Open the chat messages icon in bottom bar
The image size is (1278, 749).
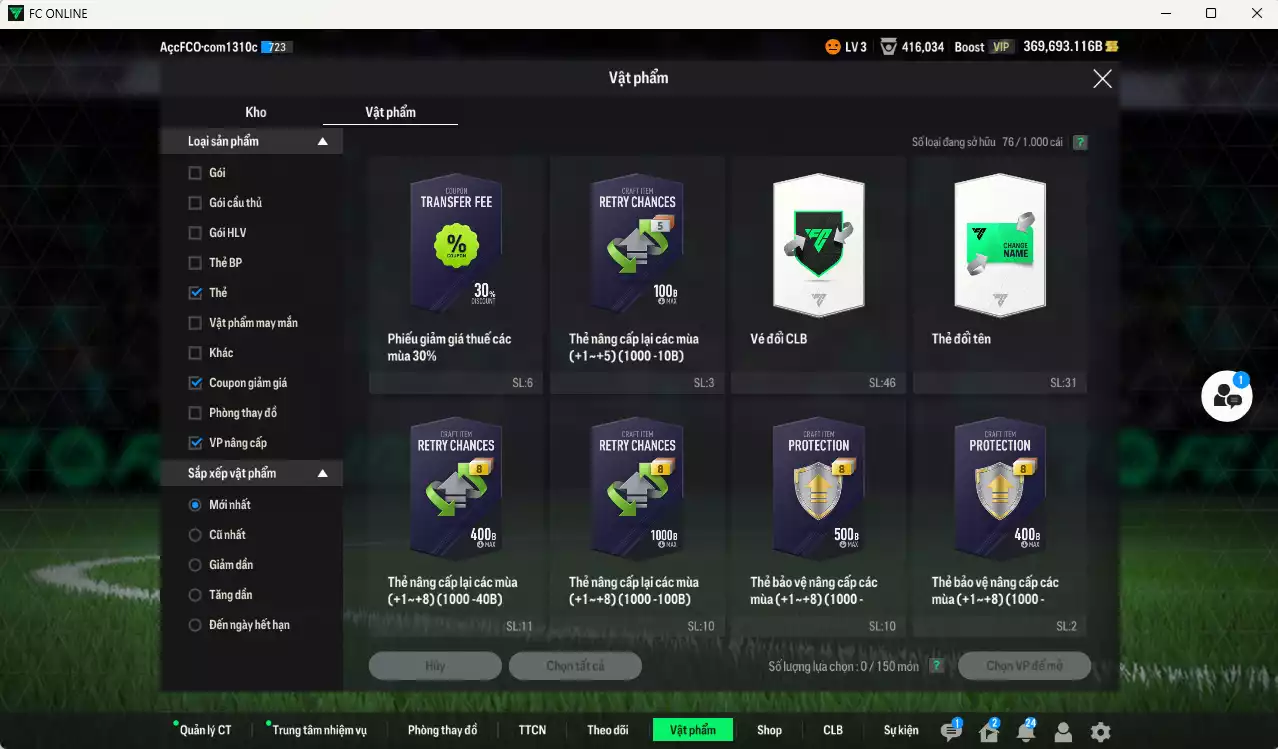tap(951, 732)
